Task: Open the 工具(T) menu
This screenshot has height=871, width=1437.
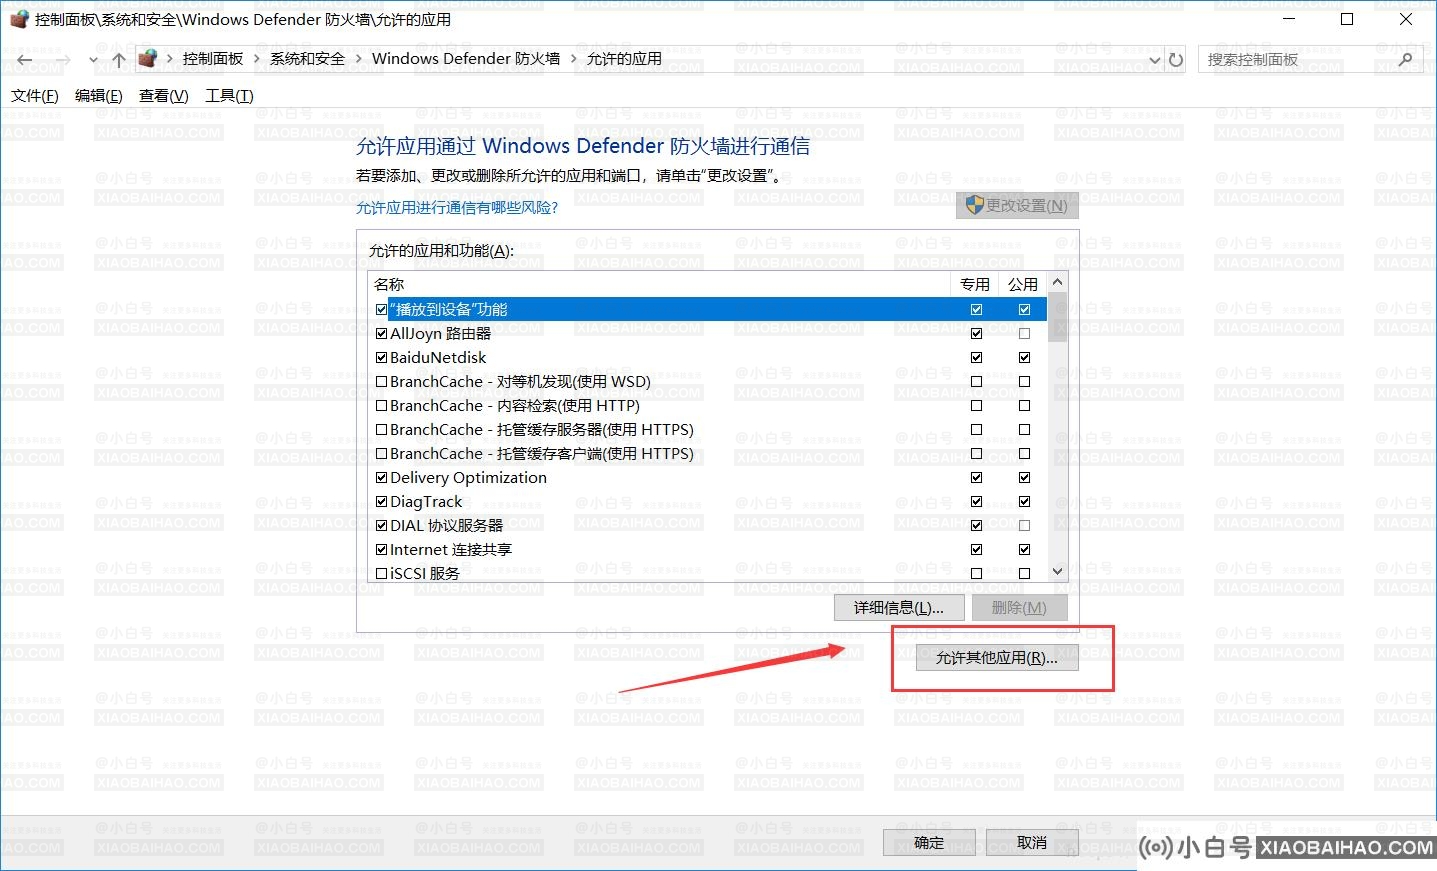Action: [x=229, y=96]
